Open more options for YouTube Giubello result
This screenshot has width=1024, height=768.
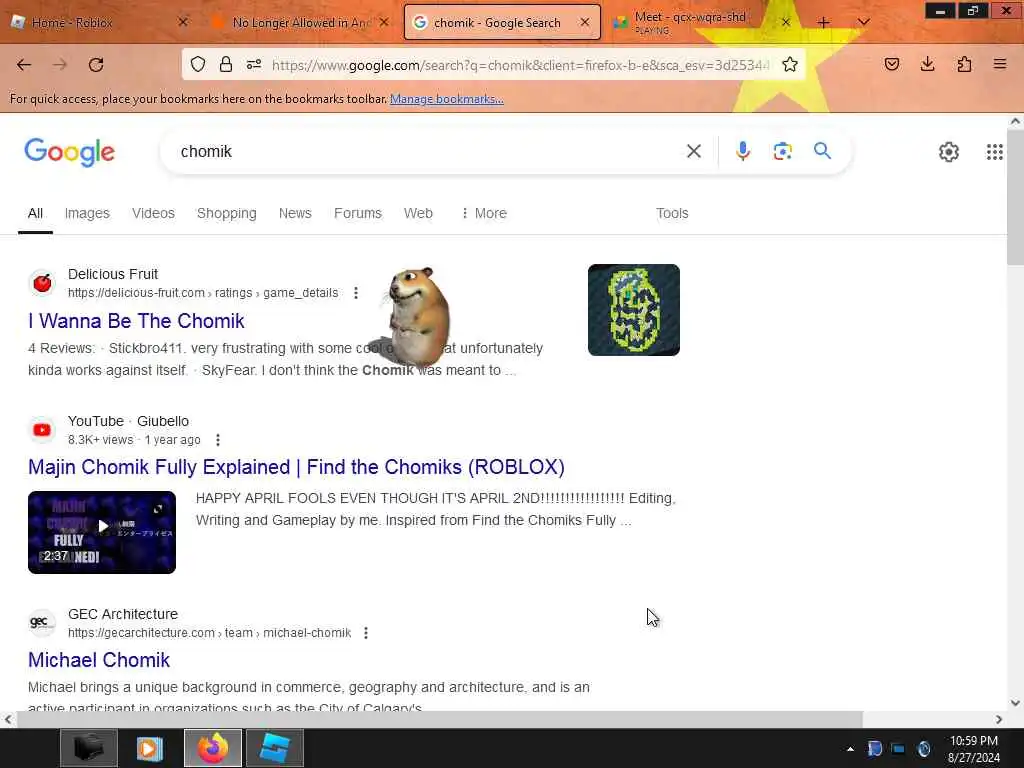218,440
